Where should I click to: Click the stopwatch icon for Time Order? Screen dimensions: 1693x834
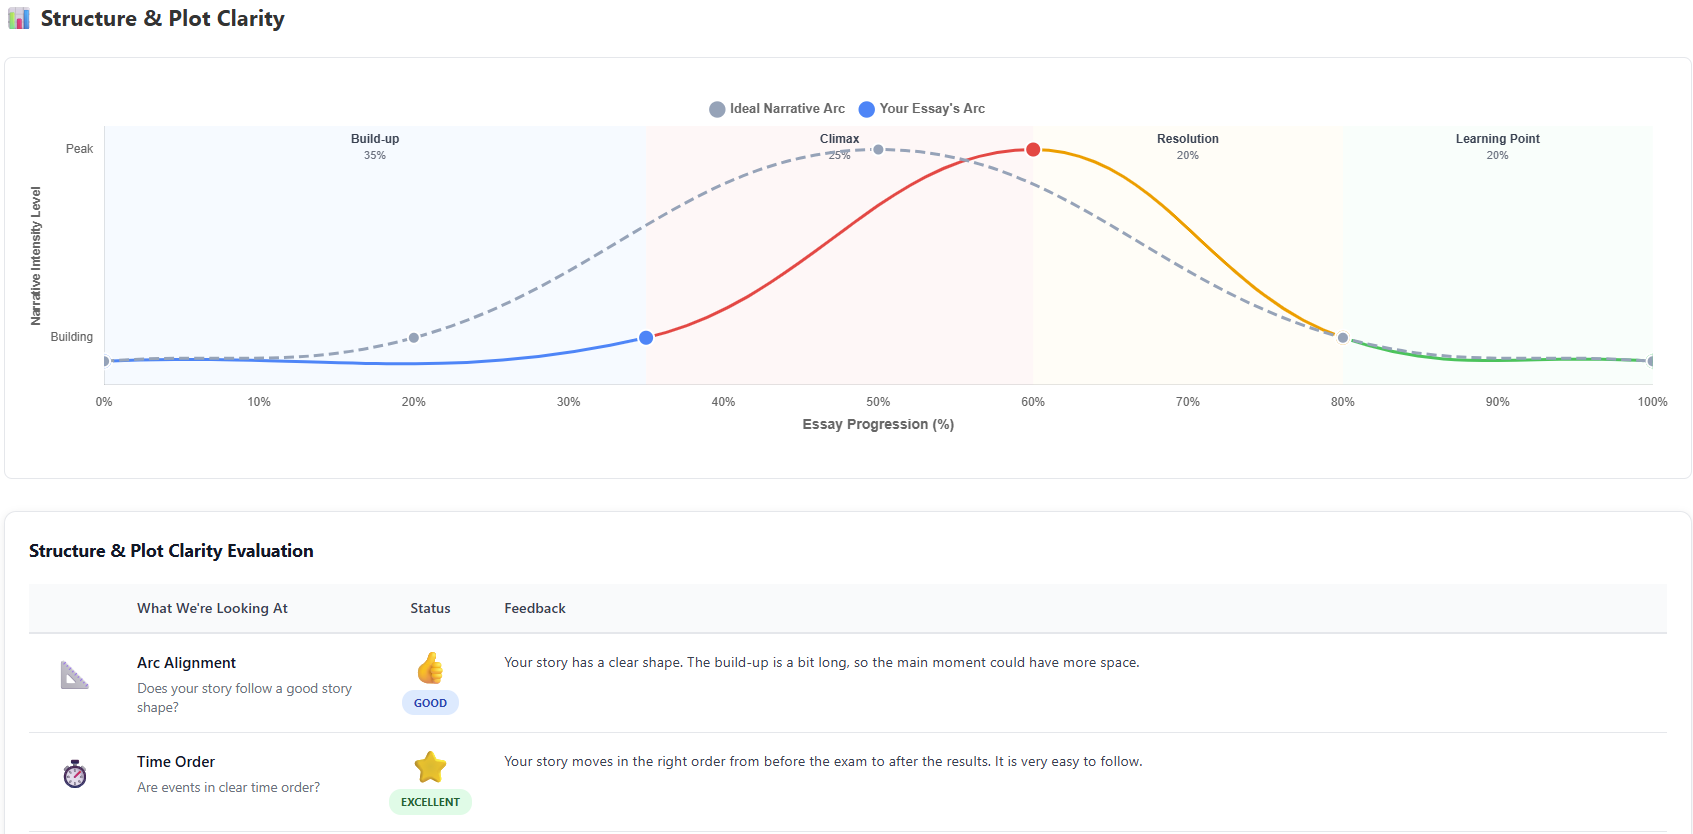(75, 774)
